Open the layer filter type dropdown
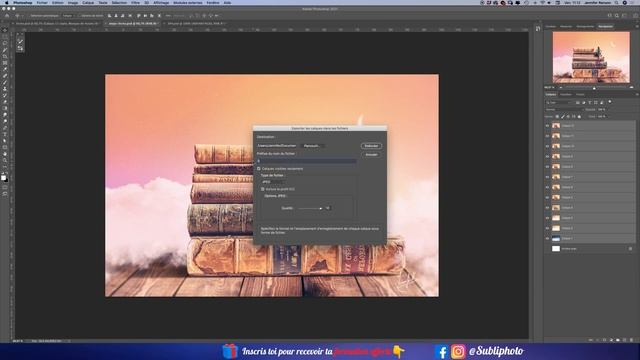This screenshot has height=360, width=640. click(559, 102)
